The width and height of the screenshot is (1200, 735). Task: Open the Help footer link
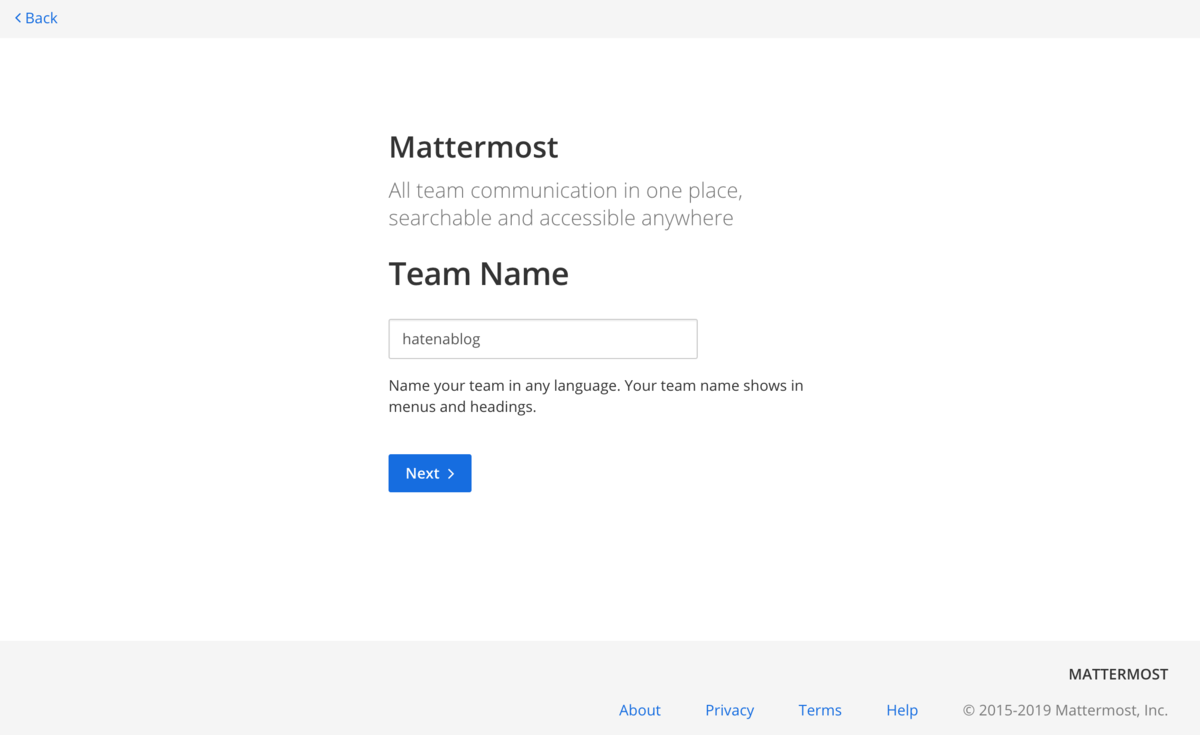[x=902, y=710]
